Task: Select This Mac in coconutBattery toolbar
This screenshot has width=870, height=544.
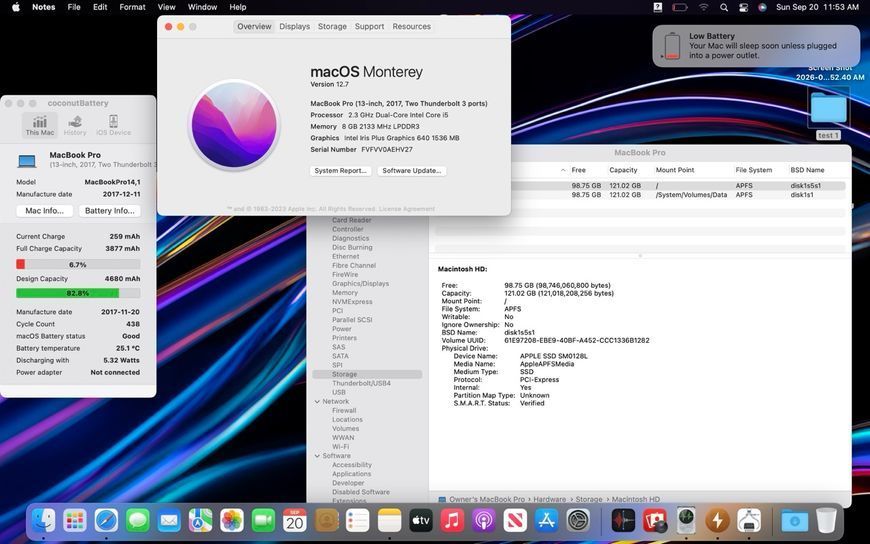Action: coord(40,125)
